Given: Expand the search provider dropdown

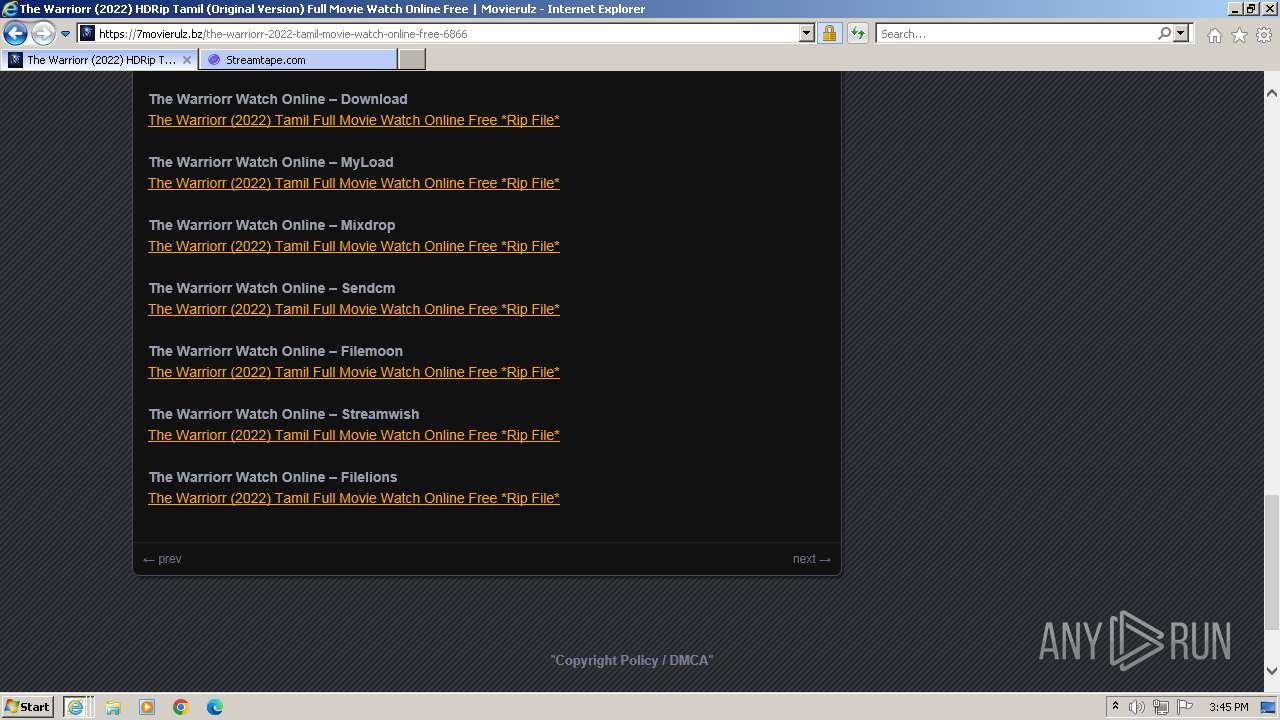Looking at the screenshot, I should click(1181, 34).
